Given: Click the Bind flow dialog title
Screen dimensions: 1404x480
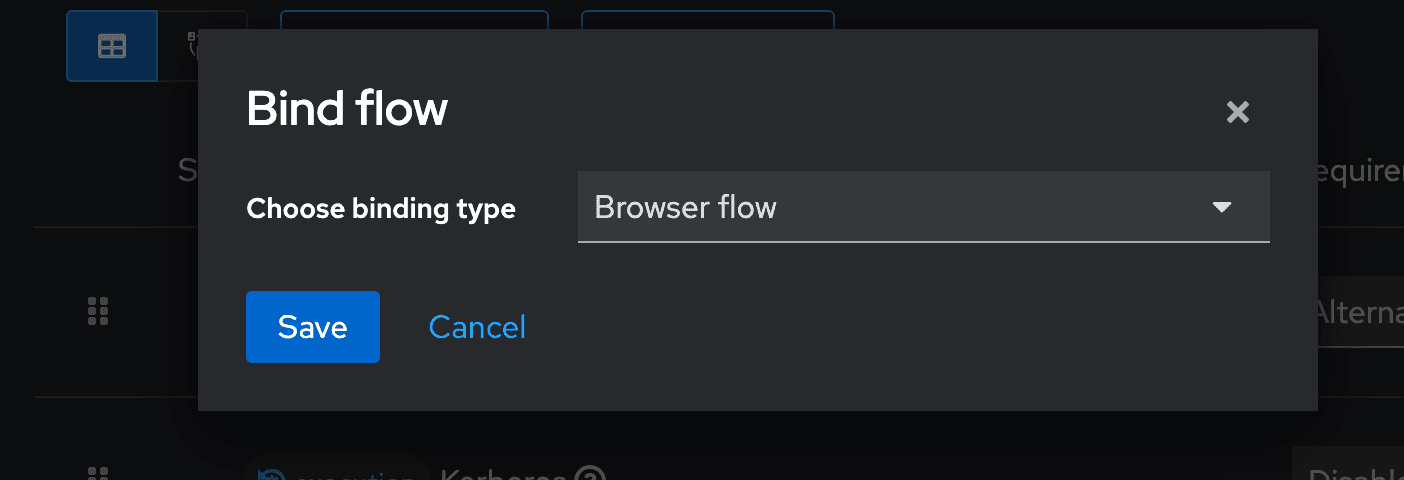Looking at the screenshot, I should click(347, 108).
